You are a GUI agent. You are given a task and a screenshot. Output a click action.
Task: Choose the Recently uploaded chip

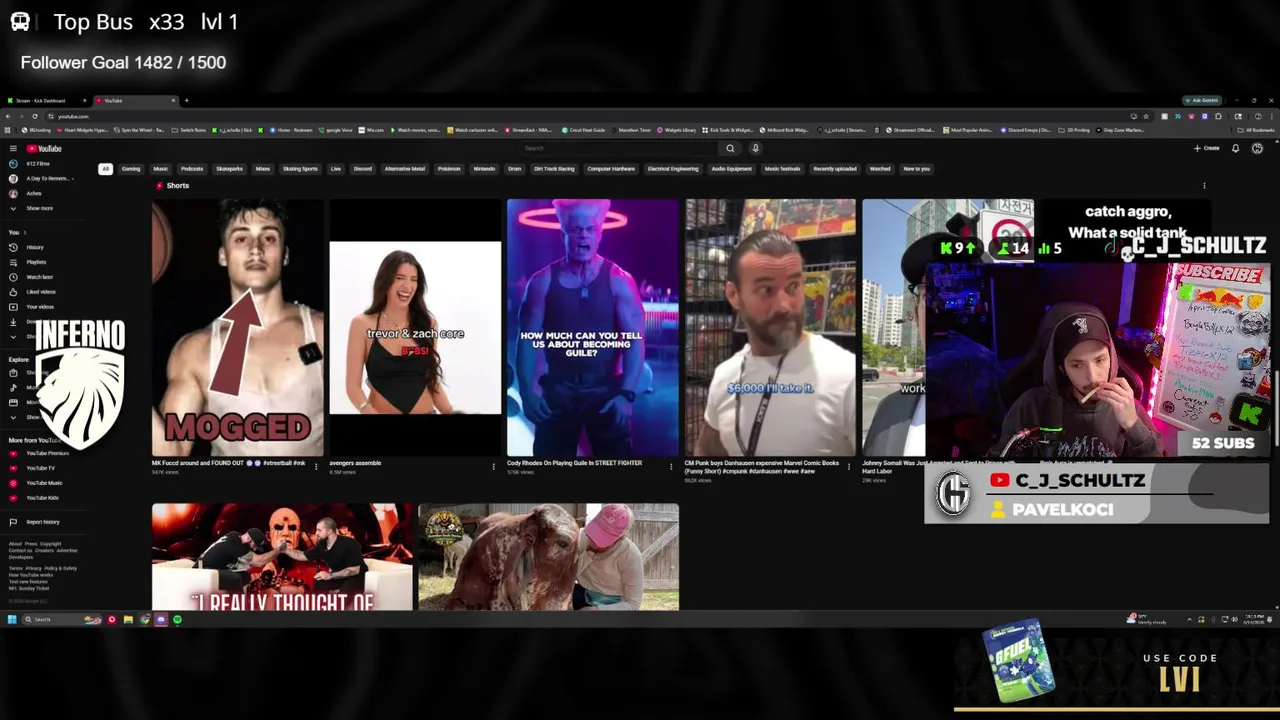(835, 169)
